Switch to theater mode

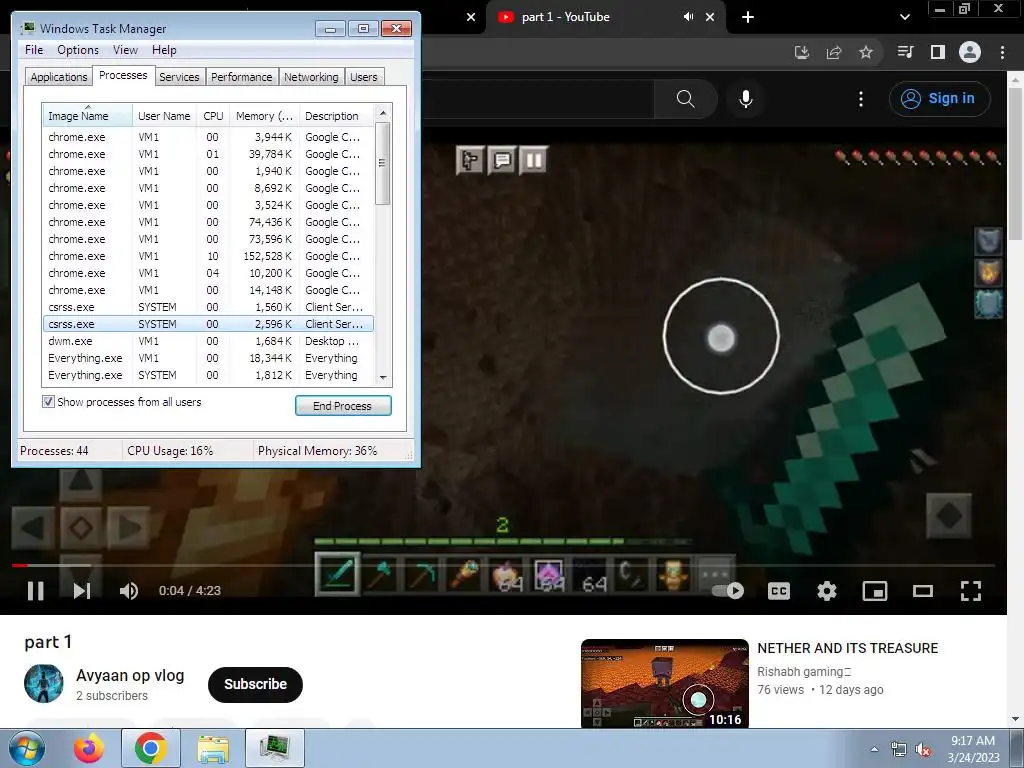click(x=923, y=591)
